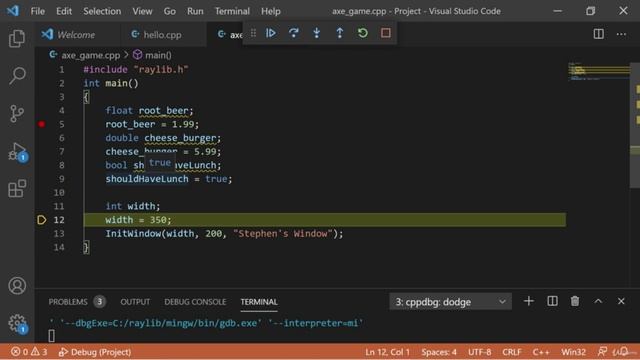Screen dimensions: 640x360
Task: Click debug Continue button
Action: [271, 33]
